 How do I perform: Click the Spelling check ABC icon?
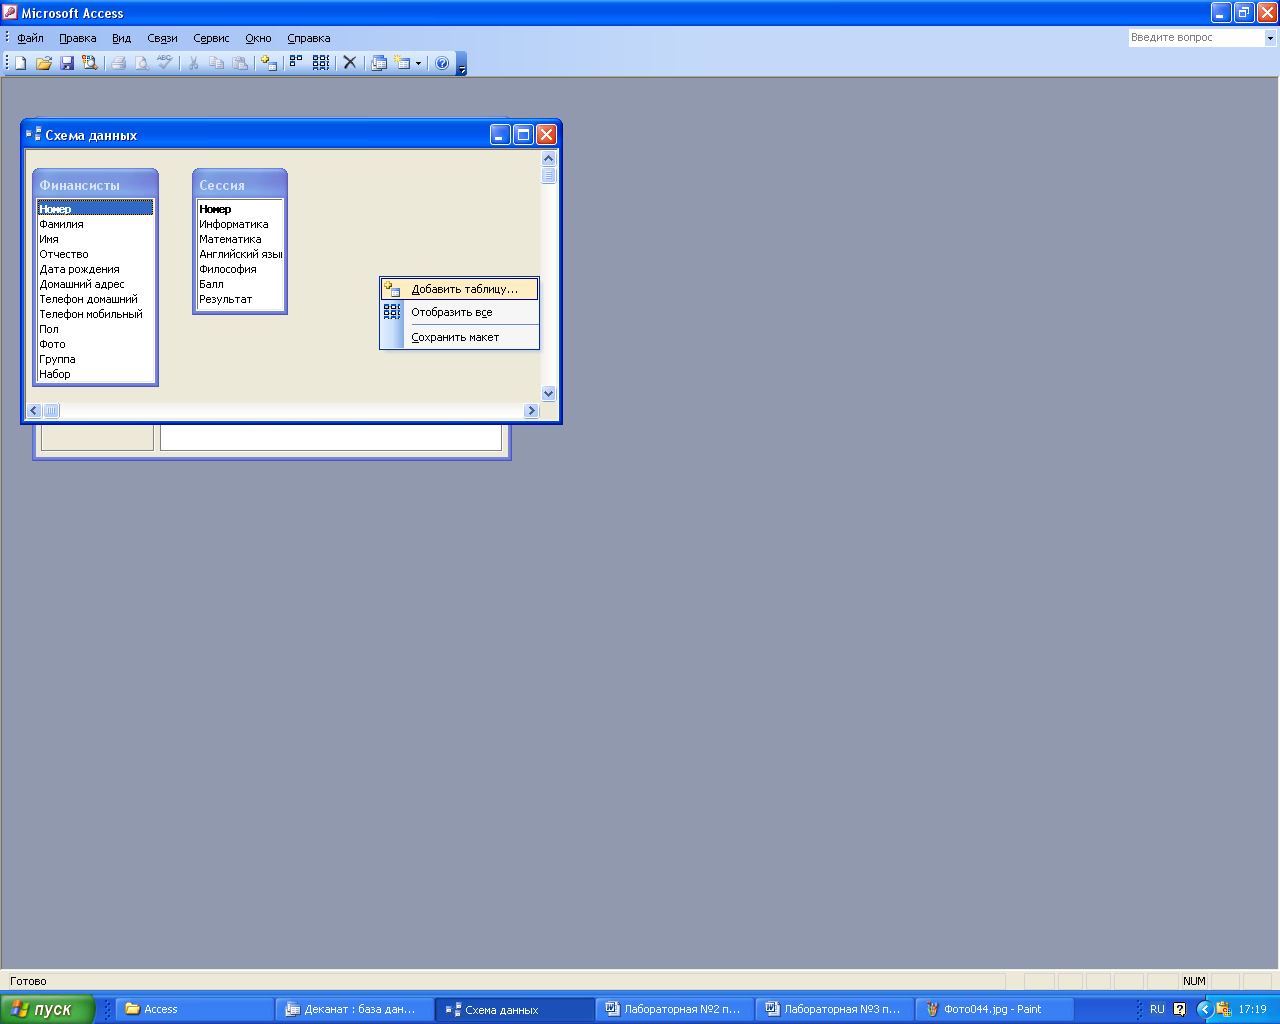[x=165, y=63]
